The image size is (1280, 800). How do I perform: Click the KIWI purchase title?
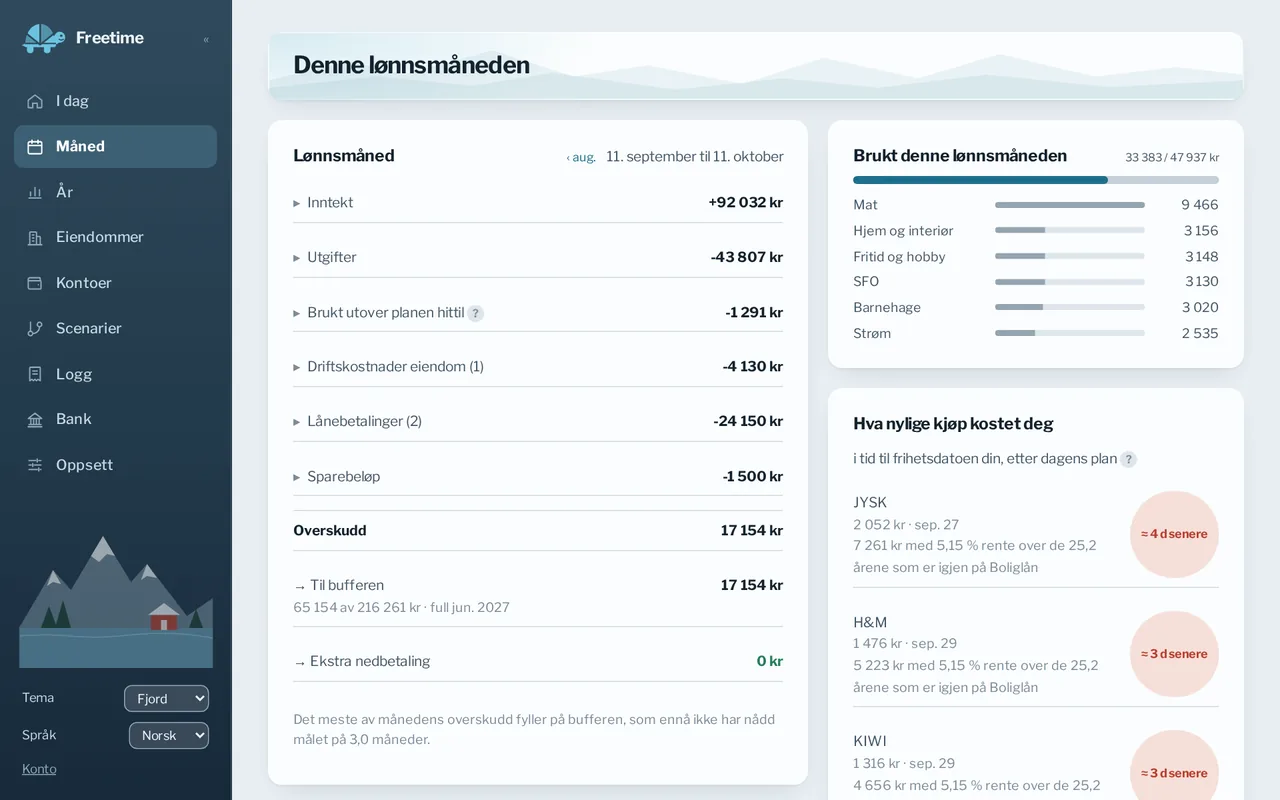point(870,741)
